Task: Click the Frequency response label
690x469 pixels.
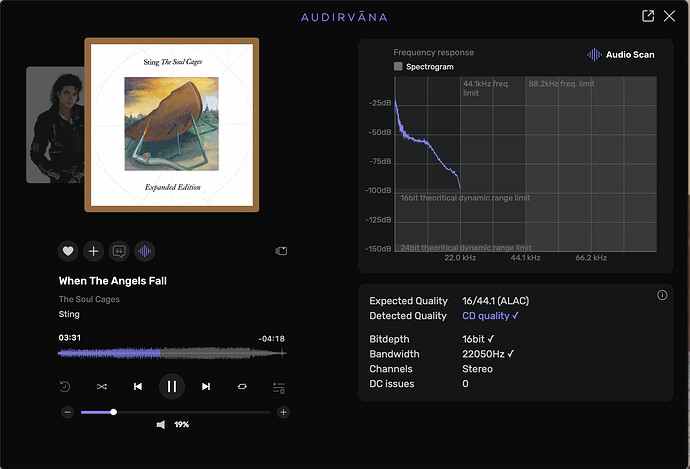Action: tap(433, 52)
